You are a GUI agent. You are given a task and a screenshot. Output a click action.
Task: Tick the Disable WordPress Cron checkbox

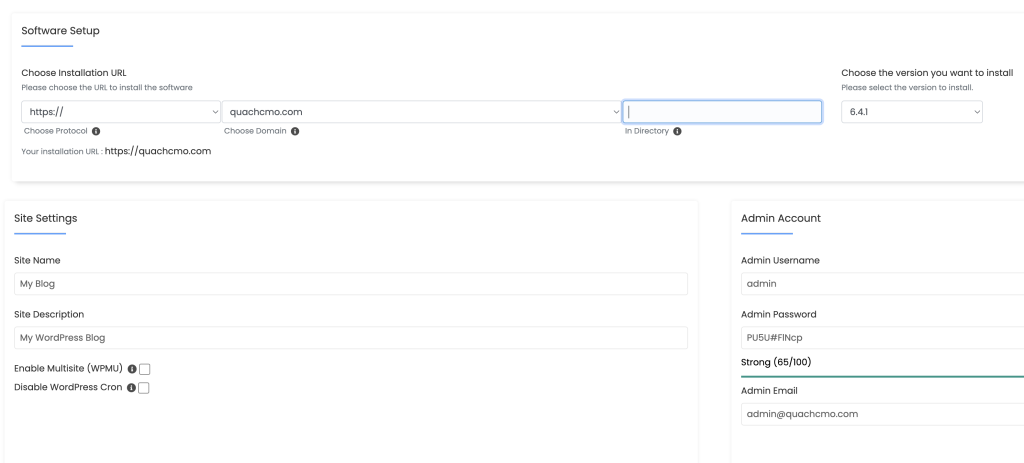(144, 388)
